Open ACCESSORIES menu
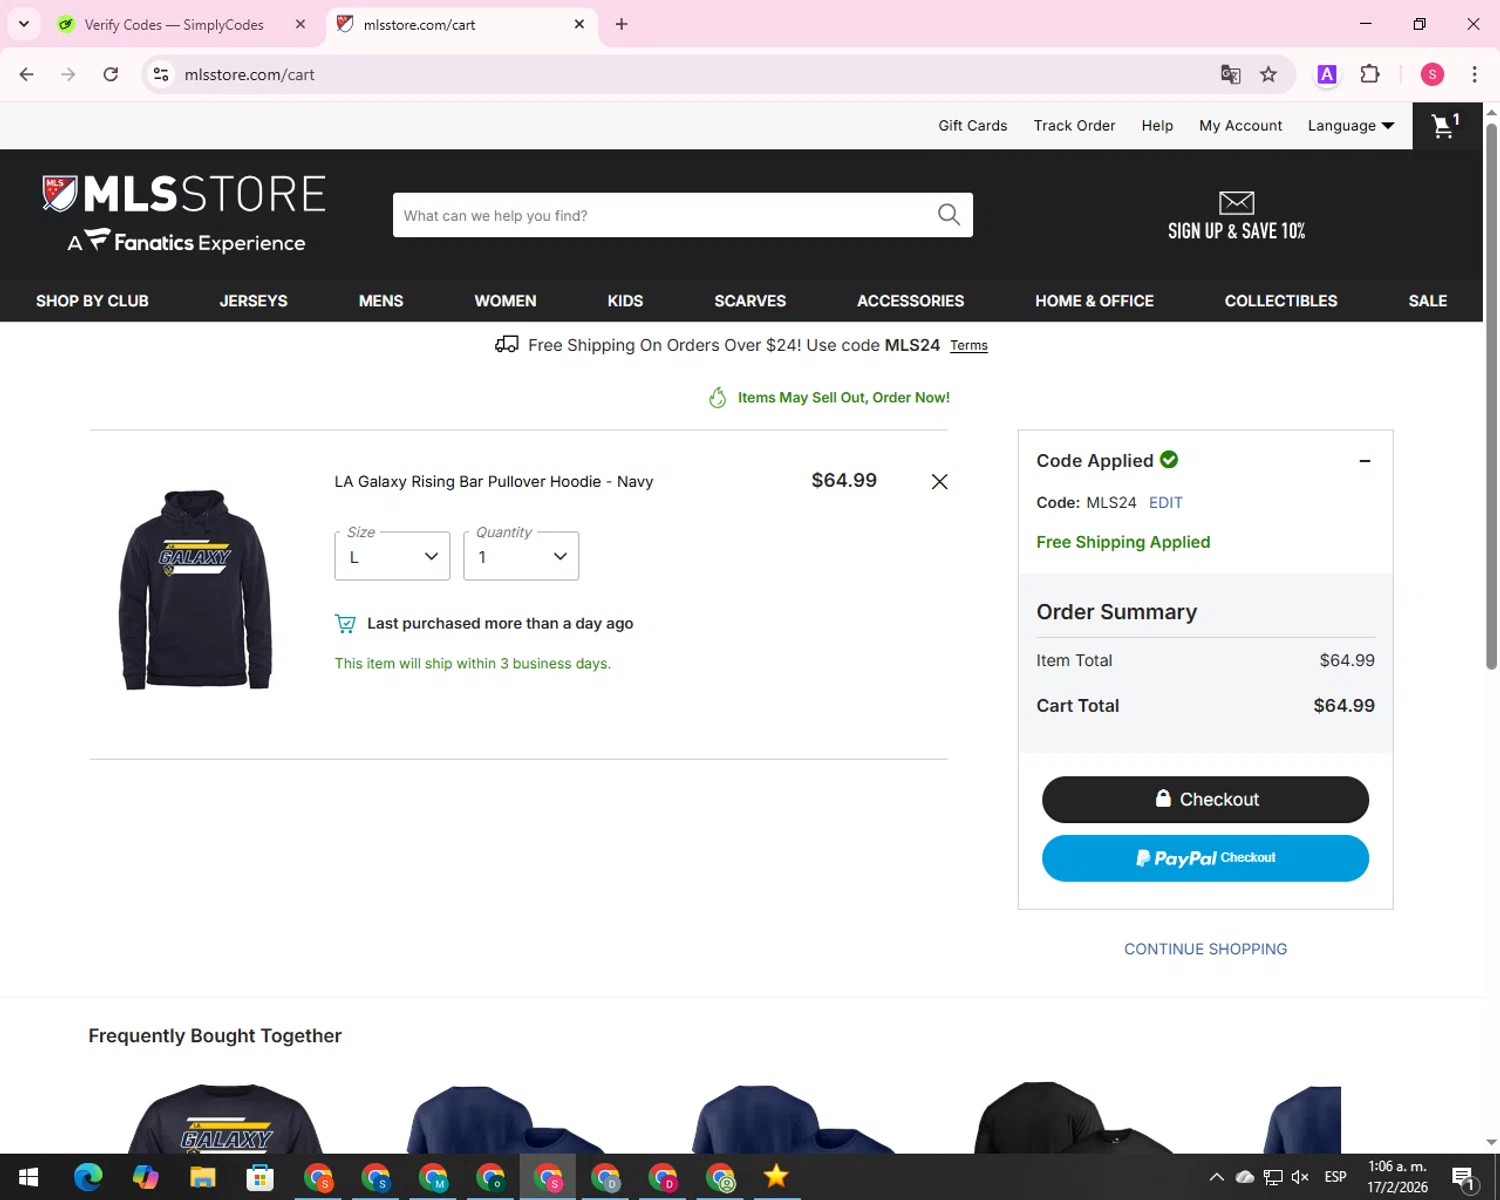 [910, 301]
